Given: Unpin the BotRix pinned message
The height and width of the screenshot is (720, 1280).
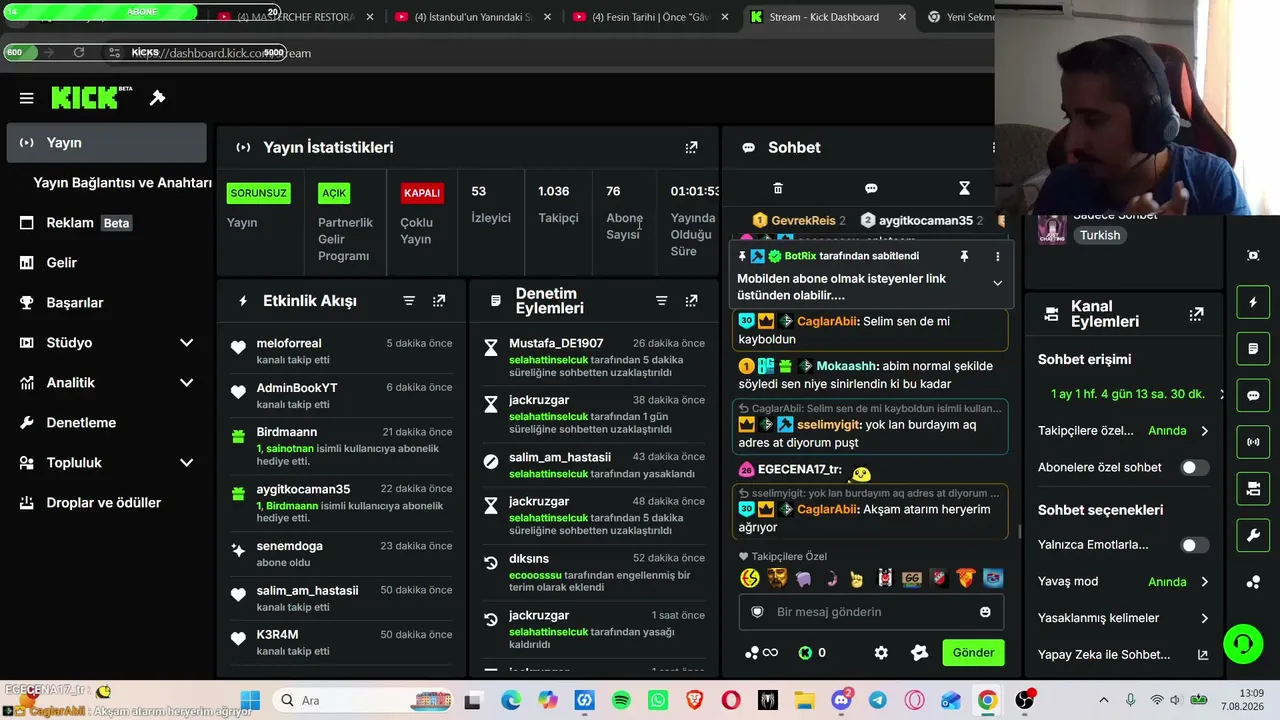Looking at the screenshot, I should 964,256.
